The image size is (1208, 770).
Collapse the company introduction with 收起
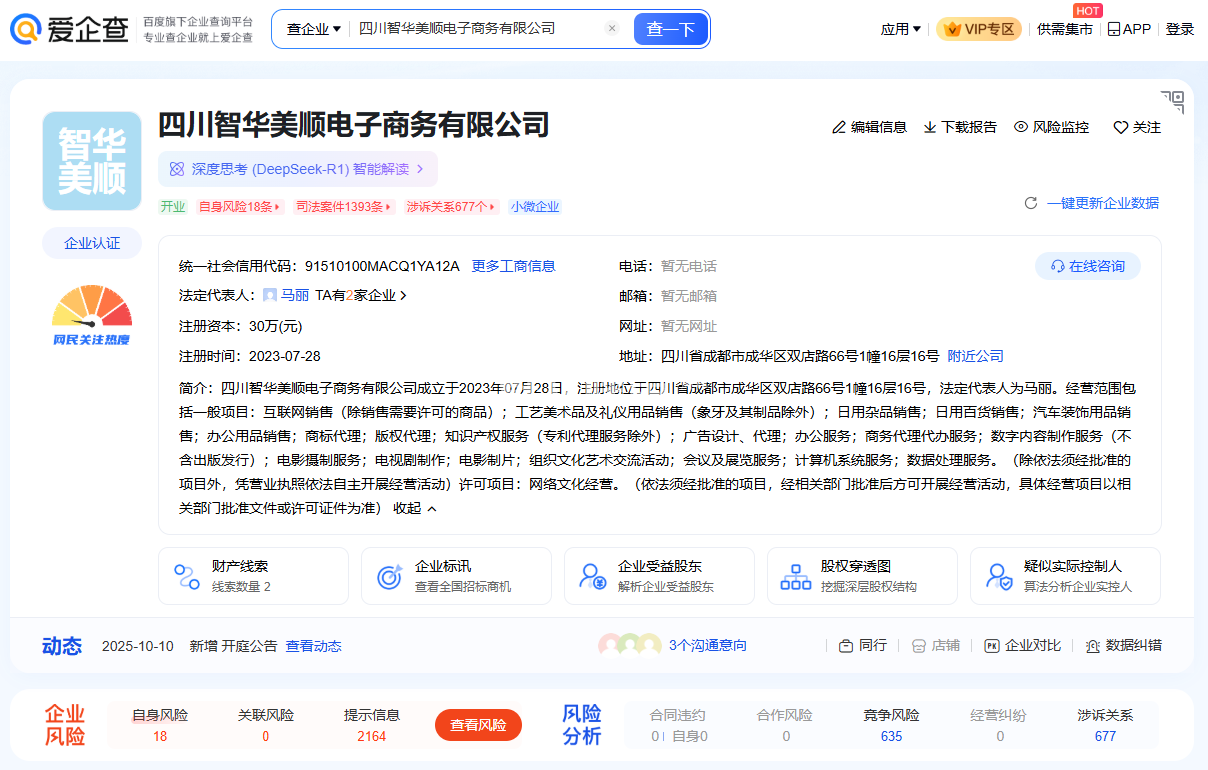(x=415, y=508)
